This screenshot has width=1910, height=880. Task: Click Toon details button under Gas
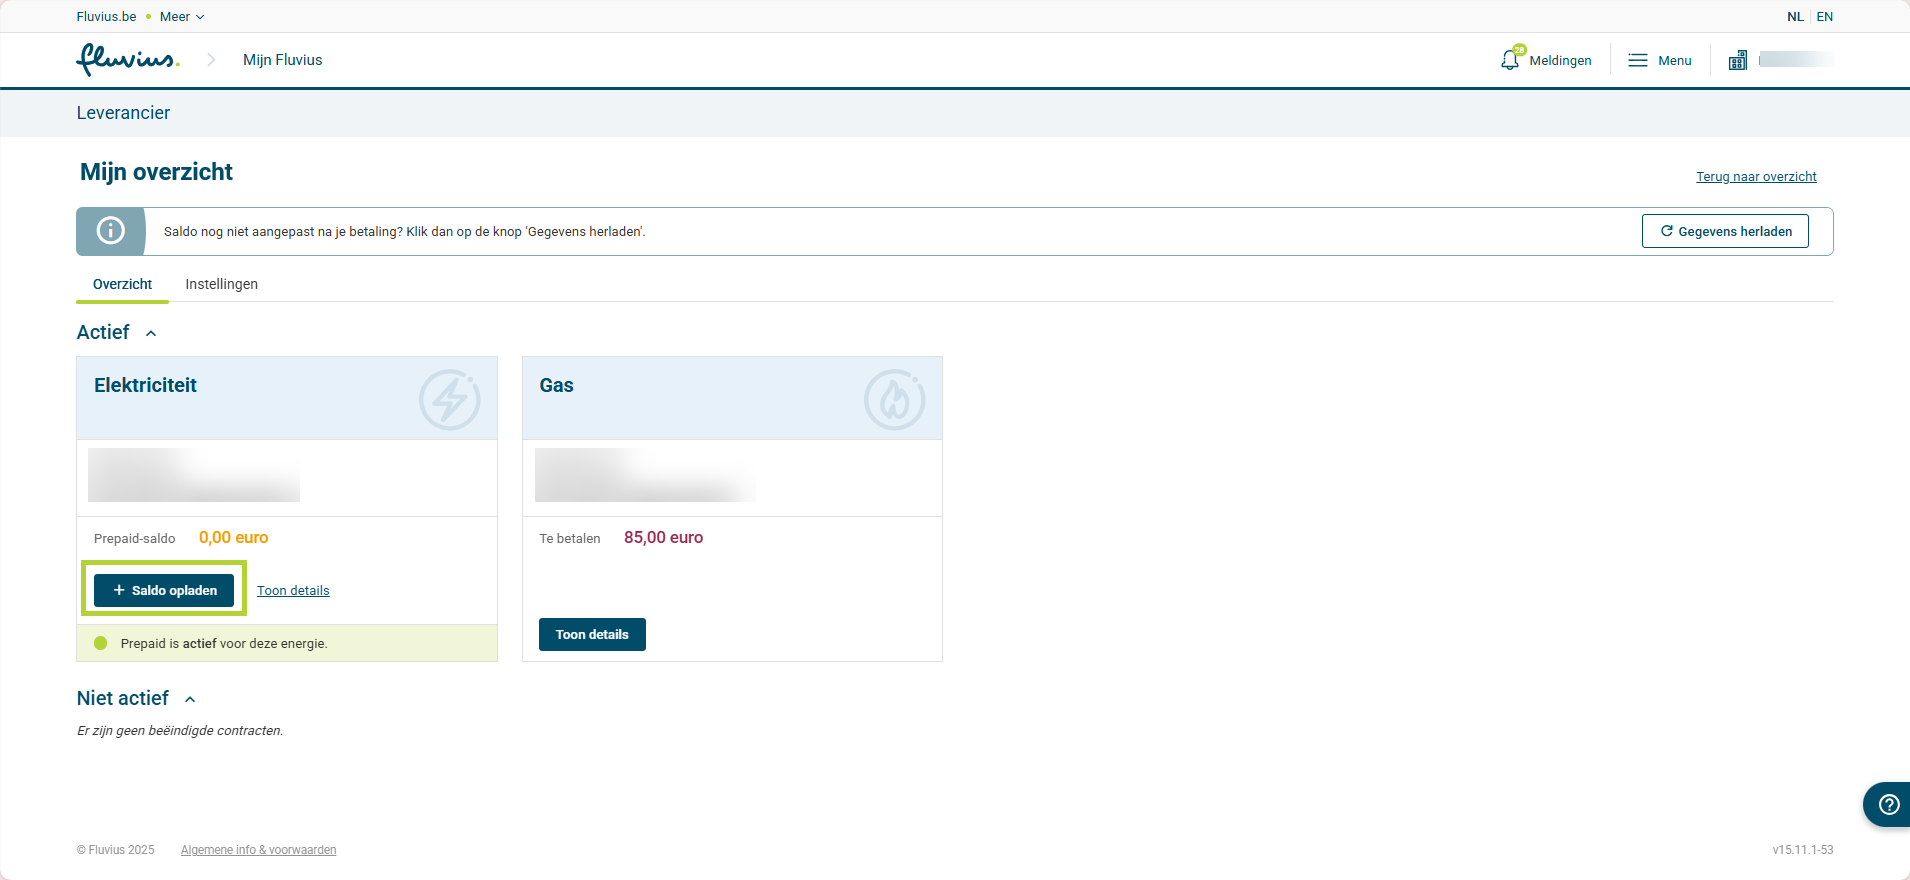tap(592, 634)
